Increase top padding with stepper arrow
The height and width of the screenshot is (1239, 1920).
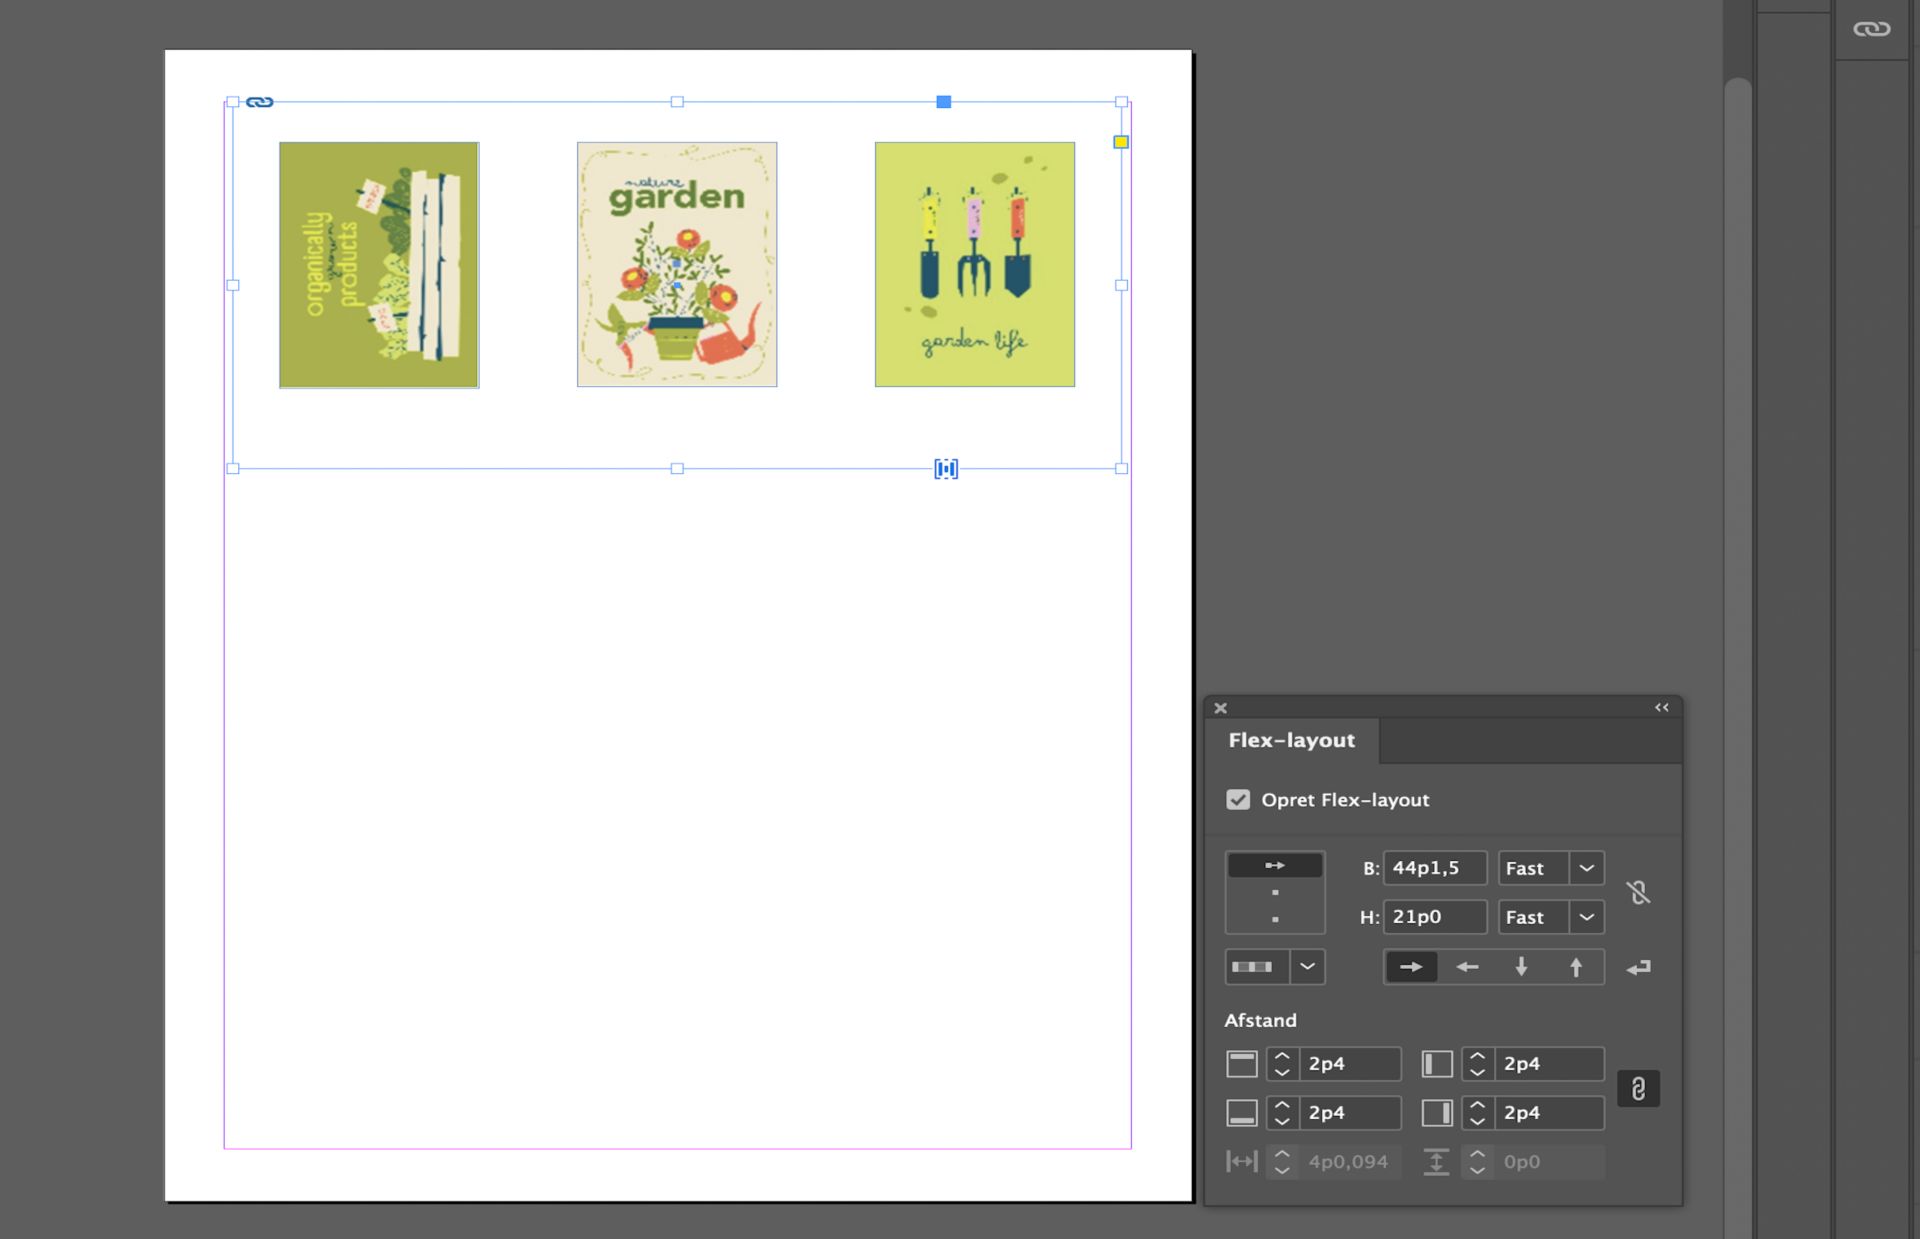point(1282,1056)
